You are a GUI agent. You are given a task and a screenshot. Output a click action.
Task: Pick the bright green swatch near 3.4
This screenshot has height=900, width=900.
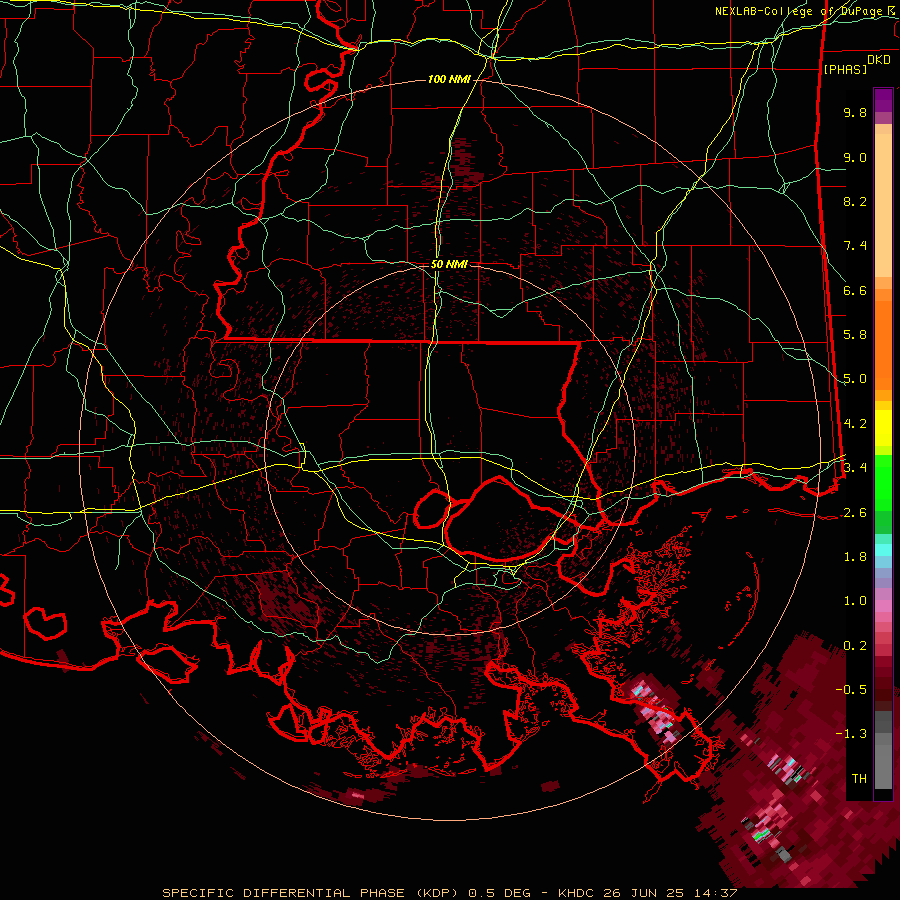883,483
